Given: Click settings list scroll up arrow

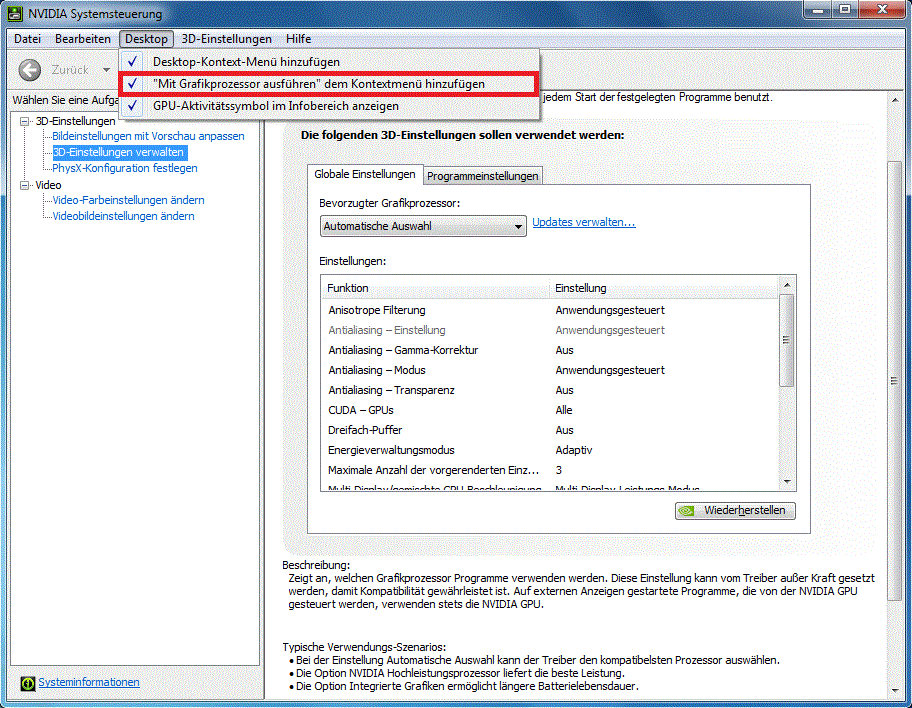Looking at the screenshot, I should pos(787,285).
